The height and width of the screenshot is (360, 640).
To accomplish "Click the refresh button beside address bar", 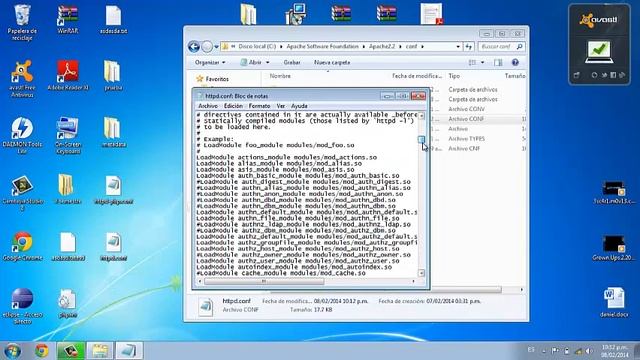I will [x=469, y=47].
